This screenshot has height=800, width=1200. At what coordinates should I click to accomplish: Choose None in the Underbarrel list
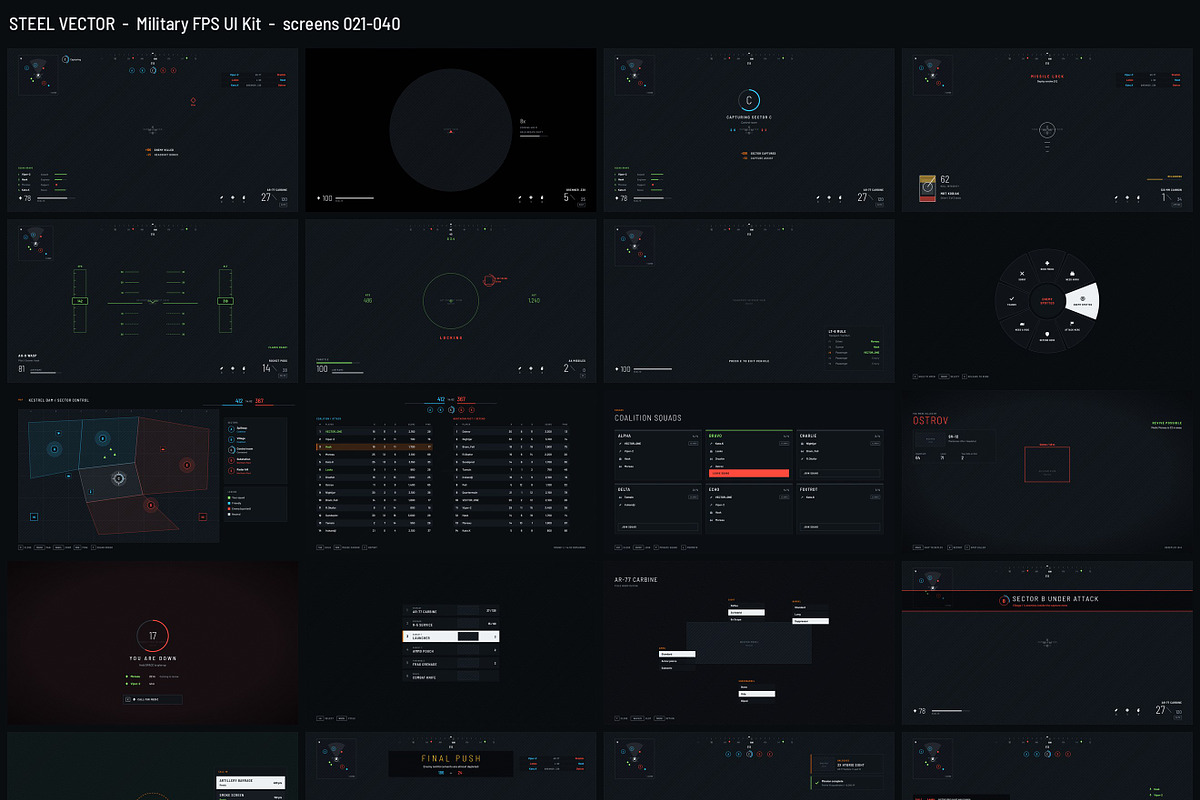757,687
